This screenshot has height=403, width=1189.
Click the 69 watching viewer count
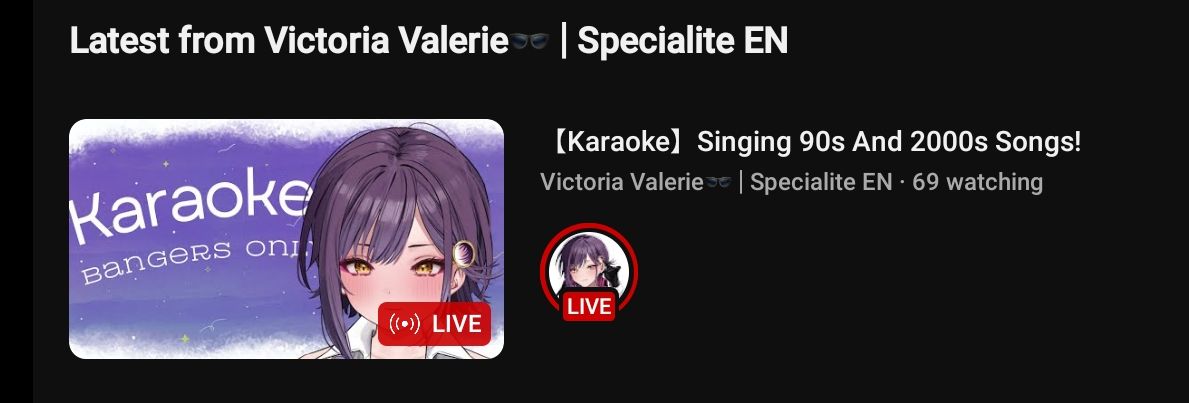(x=977, y=182)
